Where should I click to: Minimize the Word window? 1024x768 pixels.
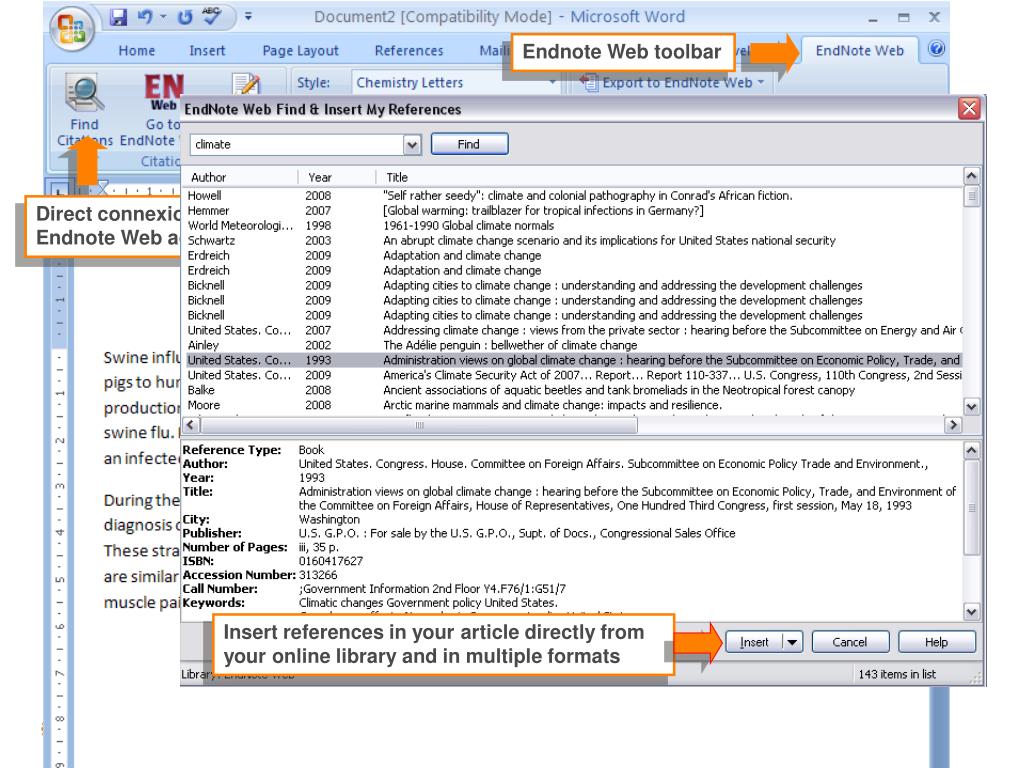873,18
